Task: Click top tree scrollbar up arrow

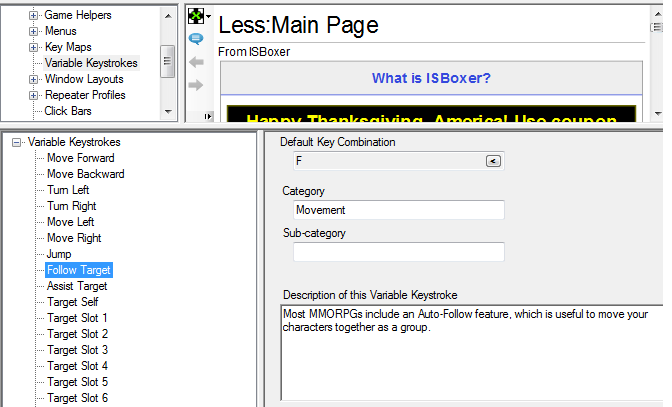Action: (168, 16)
